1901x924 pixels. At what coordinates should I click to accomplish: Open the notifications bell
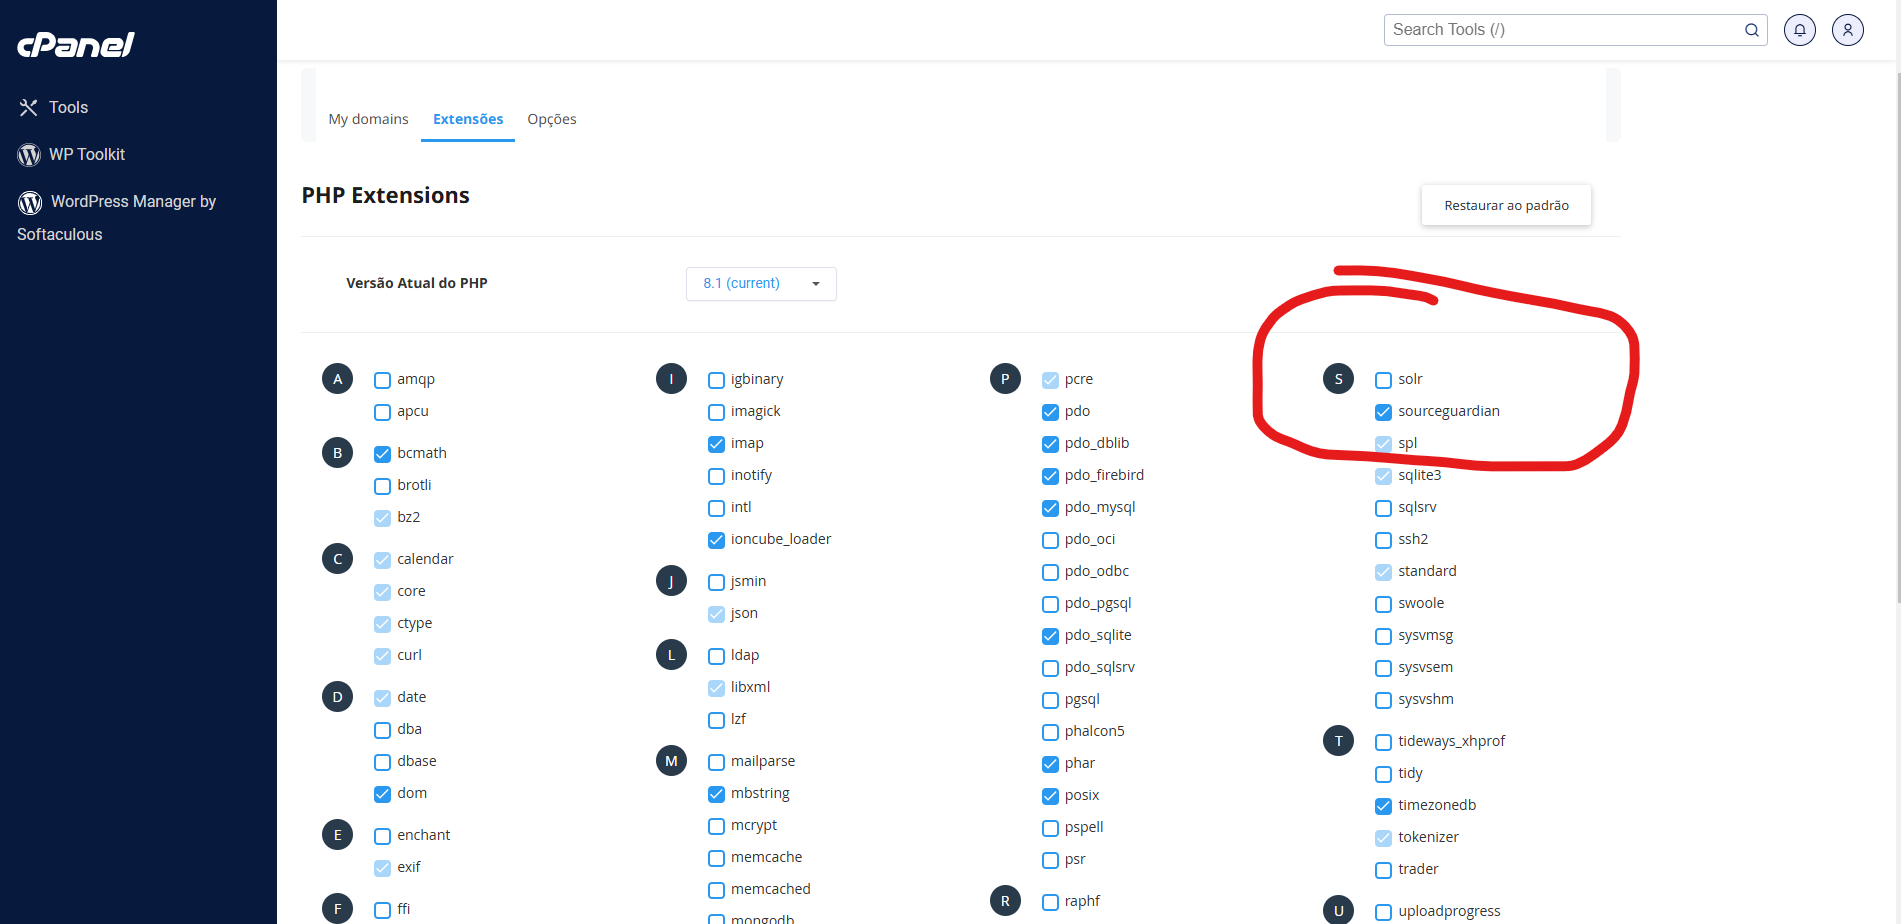[1799, 30]
